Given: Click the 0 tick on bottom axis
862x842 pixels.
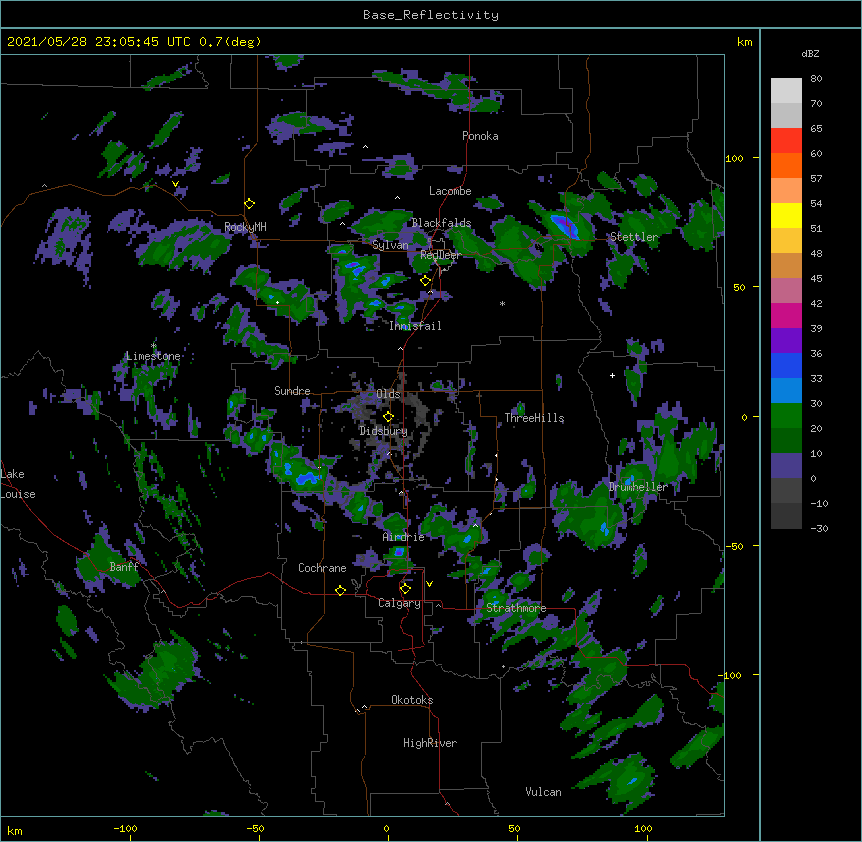Looking at the screenshot, I should [386, 828].
